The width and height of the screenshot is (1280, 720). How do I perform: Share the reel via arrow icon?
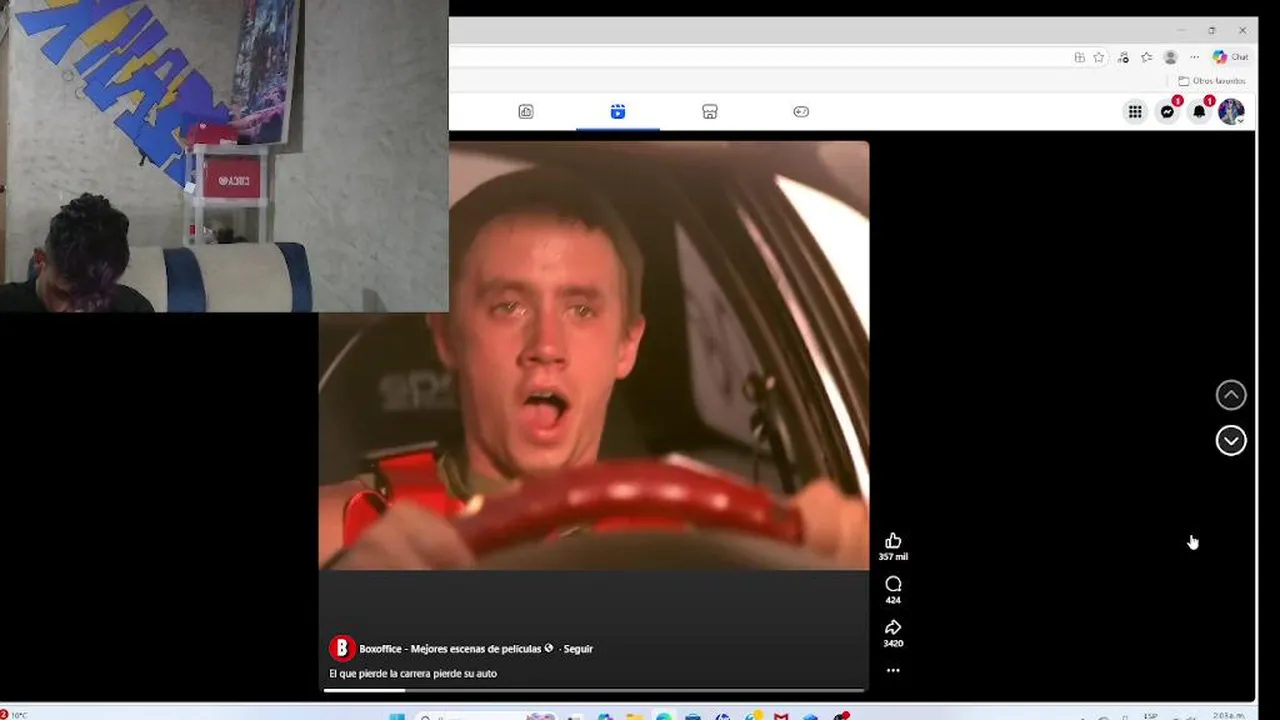[x=893, y=627]
